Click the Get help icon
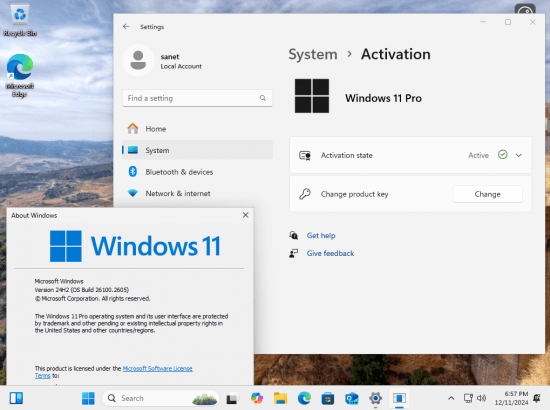550x410 pixels. point(294,235)
